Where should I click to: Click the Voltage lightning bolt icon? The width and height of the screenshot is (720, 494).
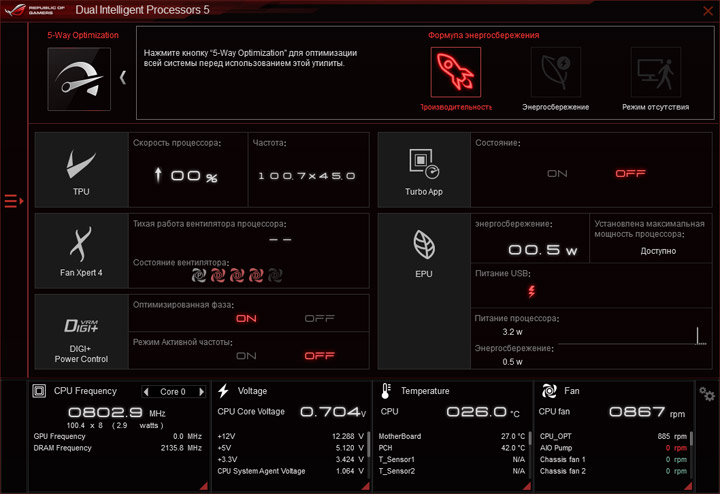click(x=223, y=391)
